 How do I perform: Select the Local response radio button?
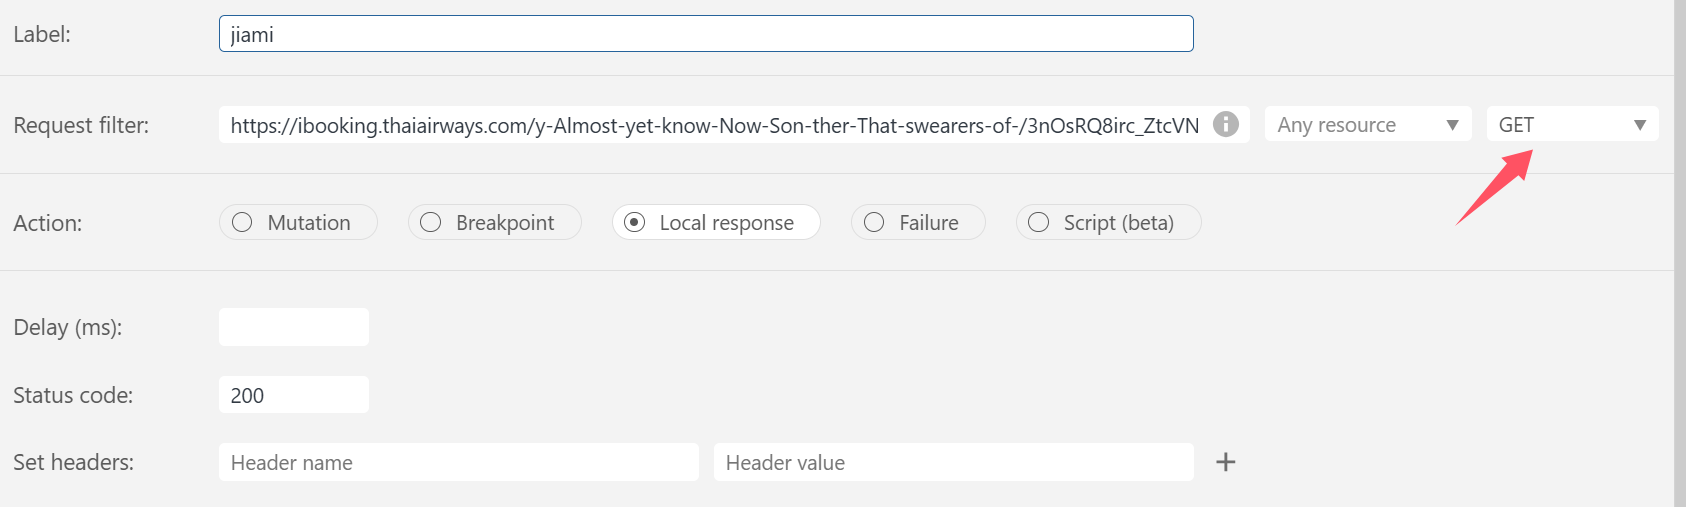tap(634, 222)
